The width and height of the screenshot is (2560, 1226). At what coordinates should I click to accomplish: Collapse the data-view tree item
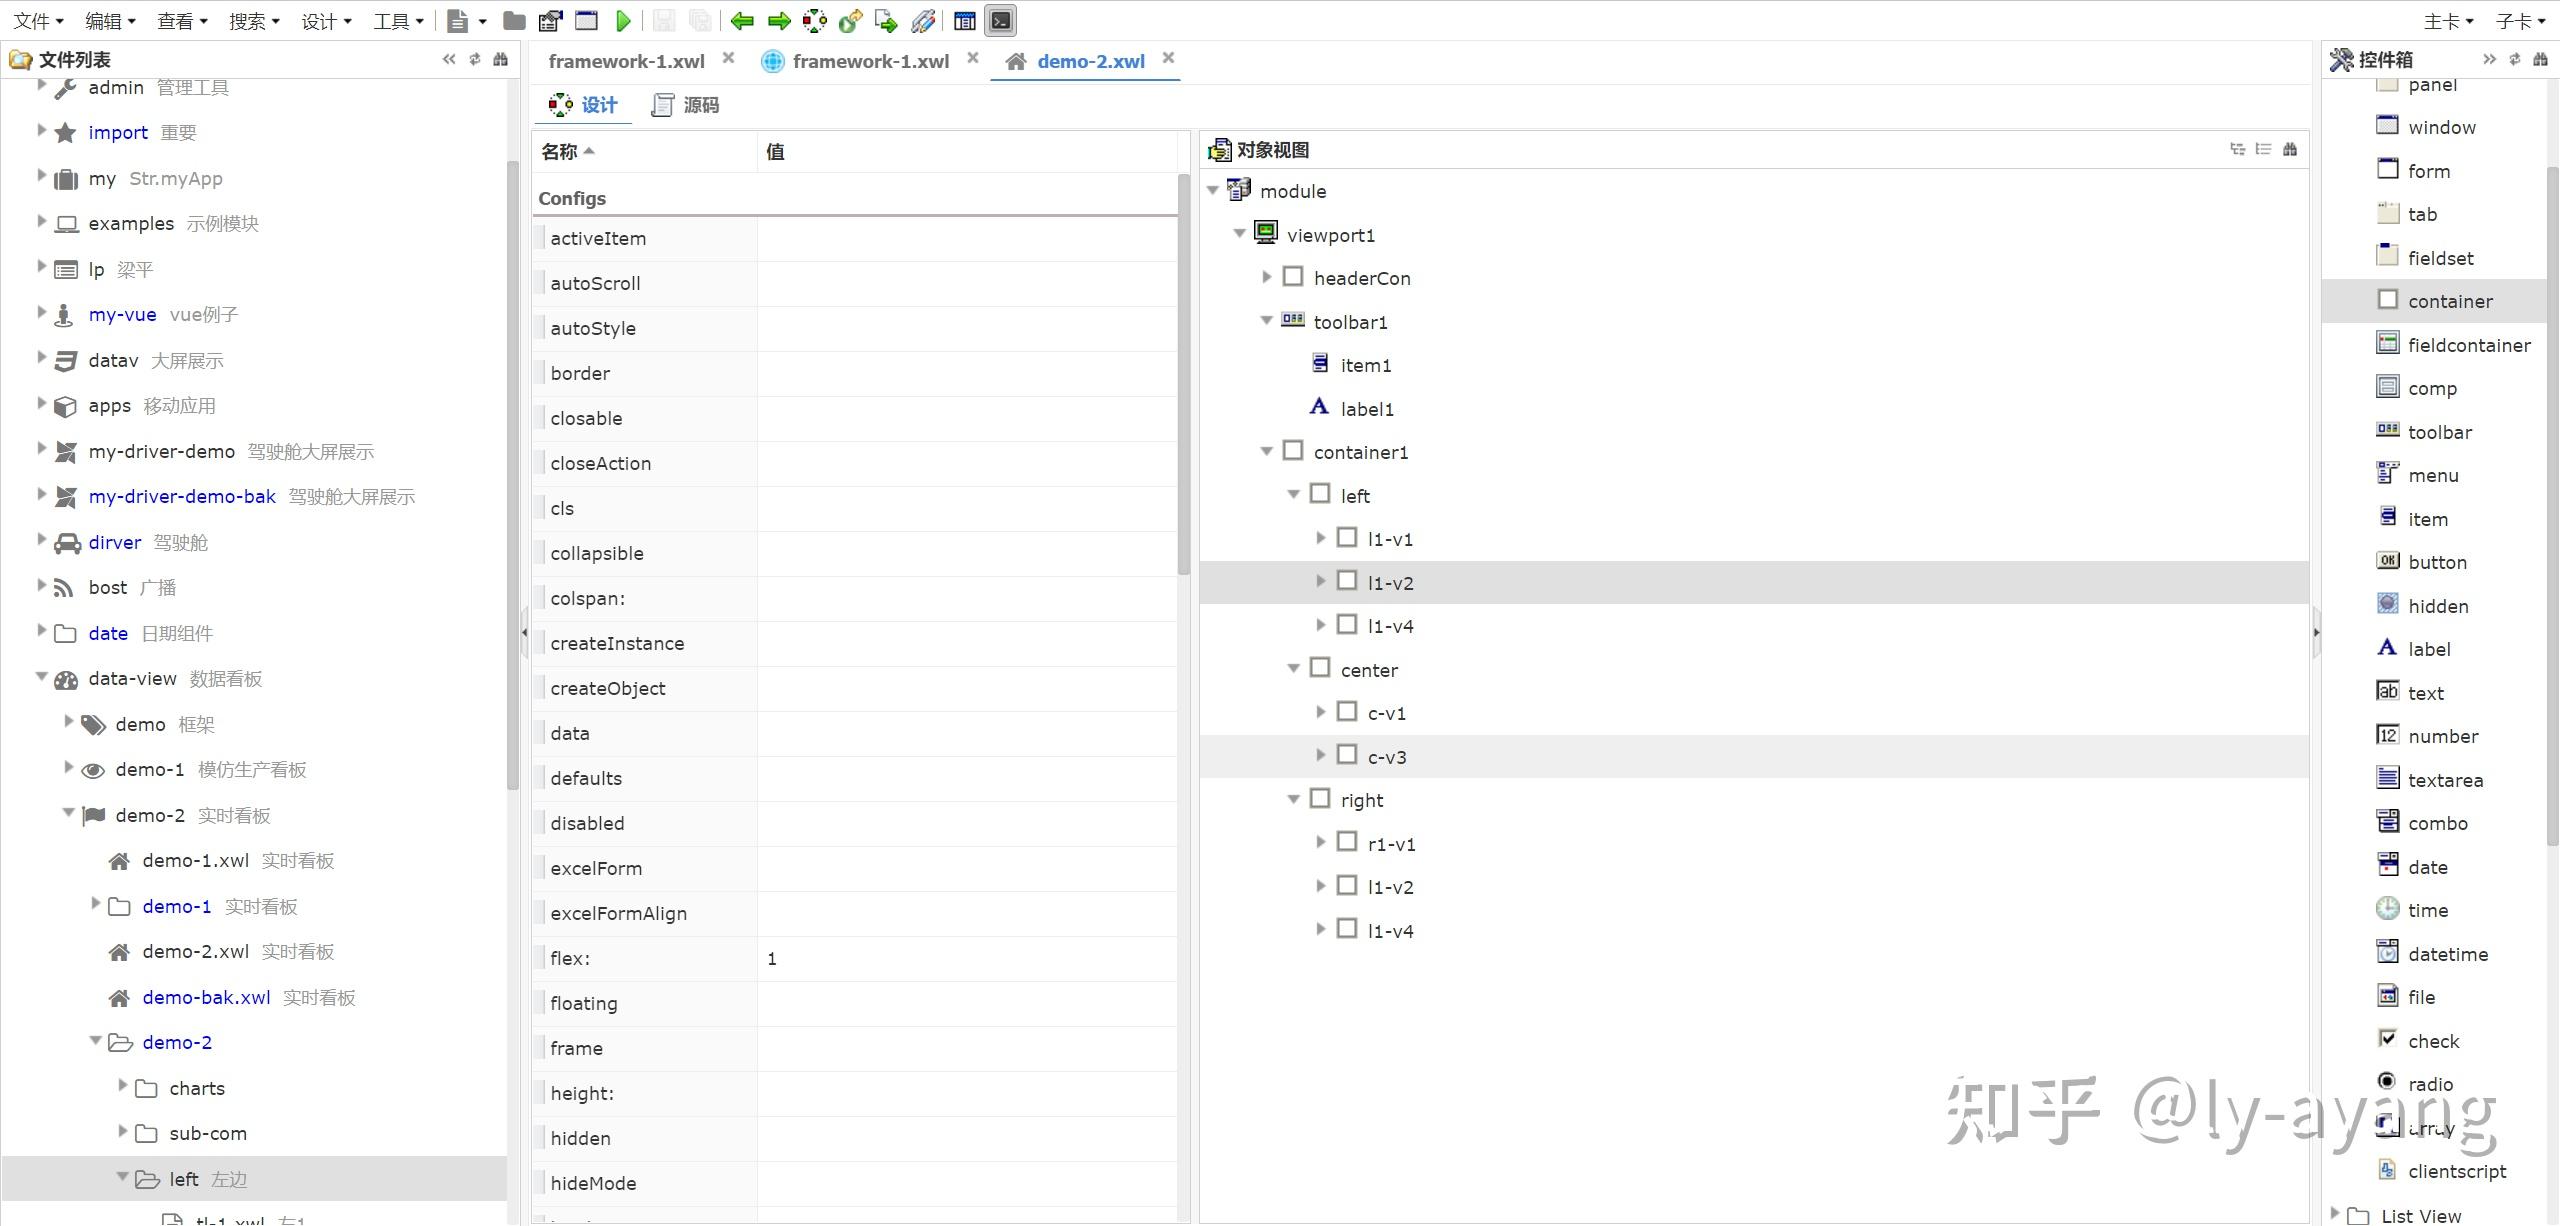[x=40, y=678]
